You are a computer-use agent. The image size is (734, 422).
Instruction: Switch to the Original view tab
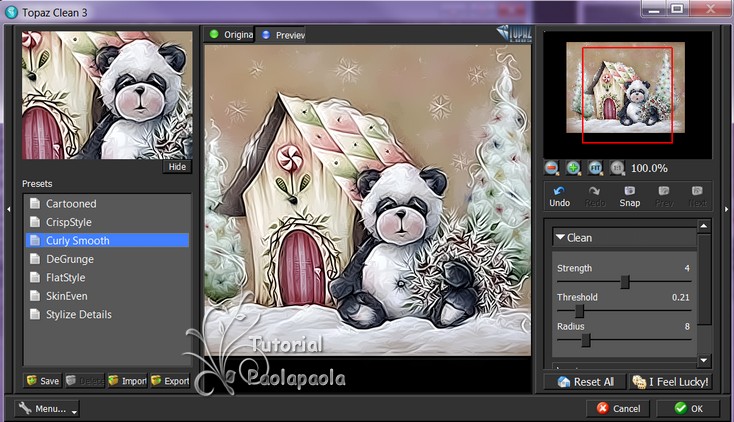[231, 35]
